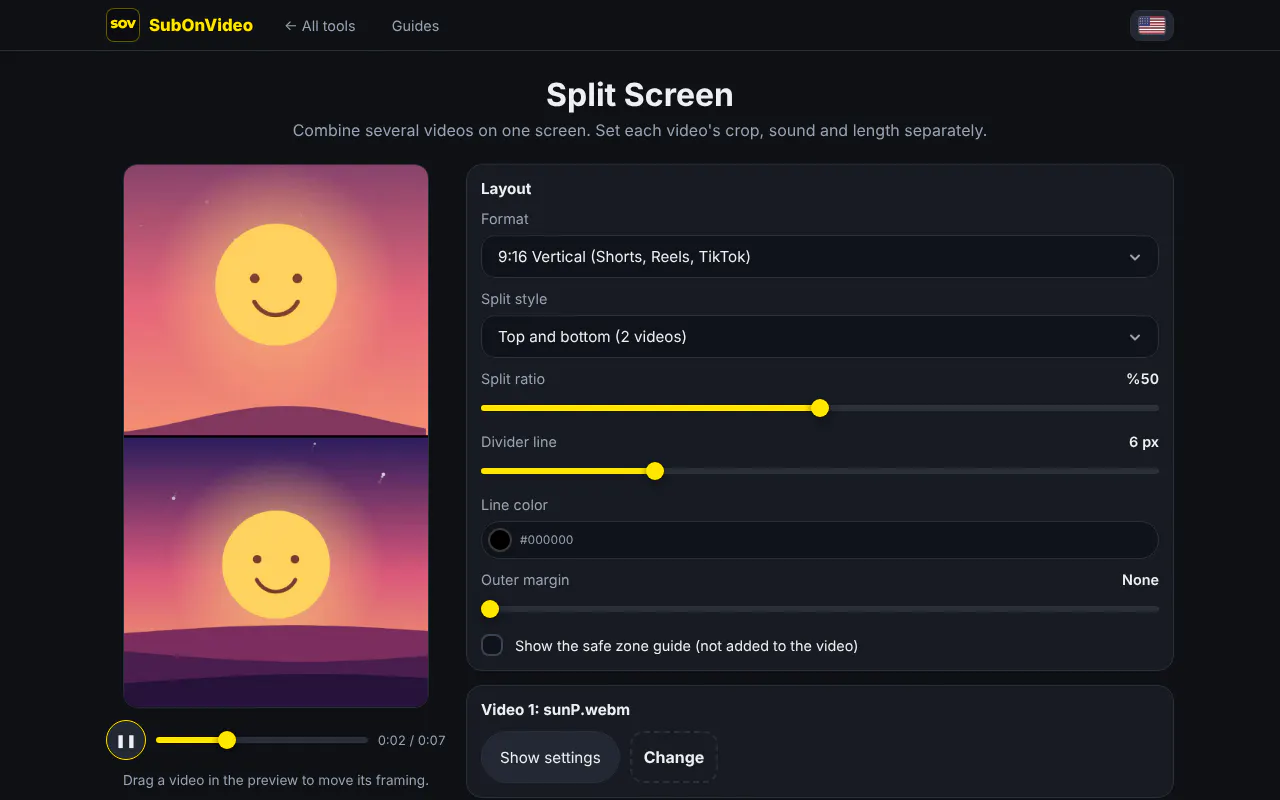
Task: Click the playback progress slider knob
Action: pyautogui.click(x=227, y=740)
